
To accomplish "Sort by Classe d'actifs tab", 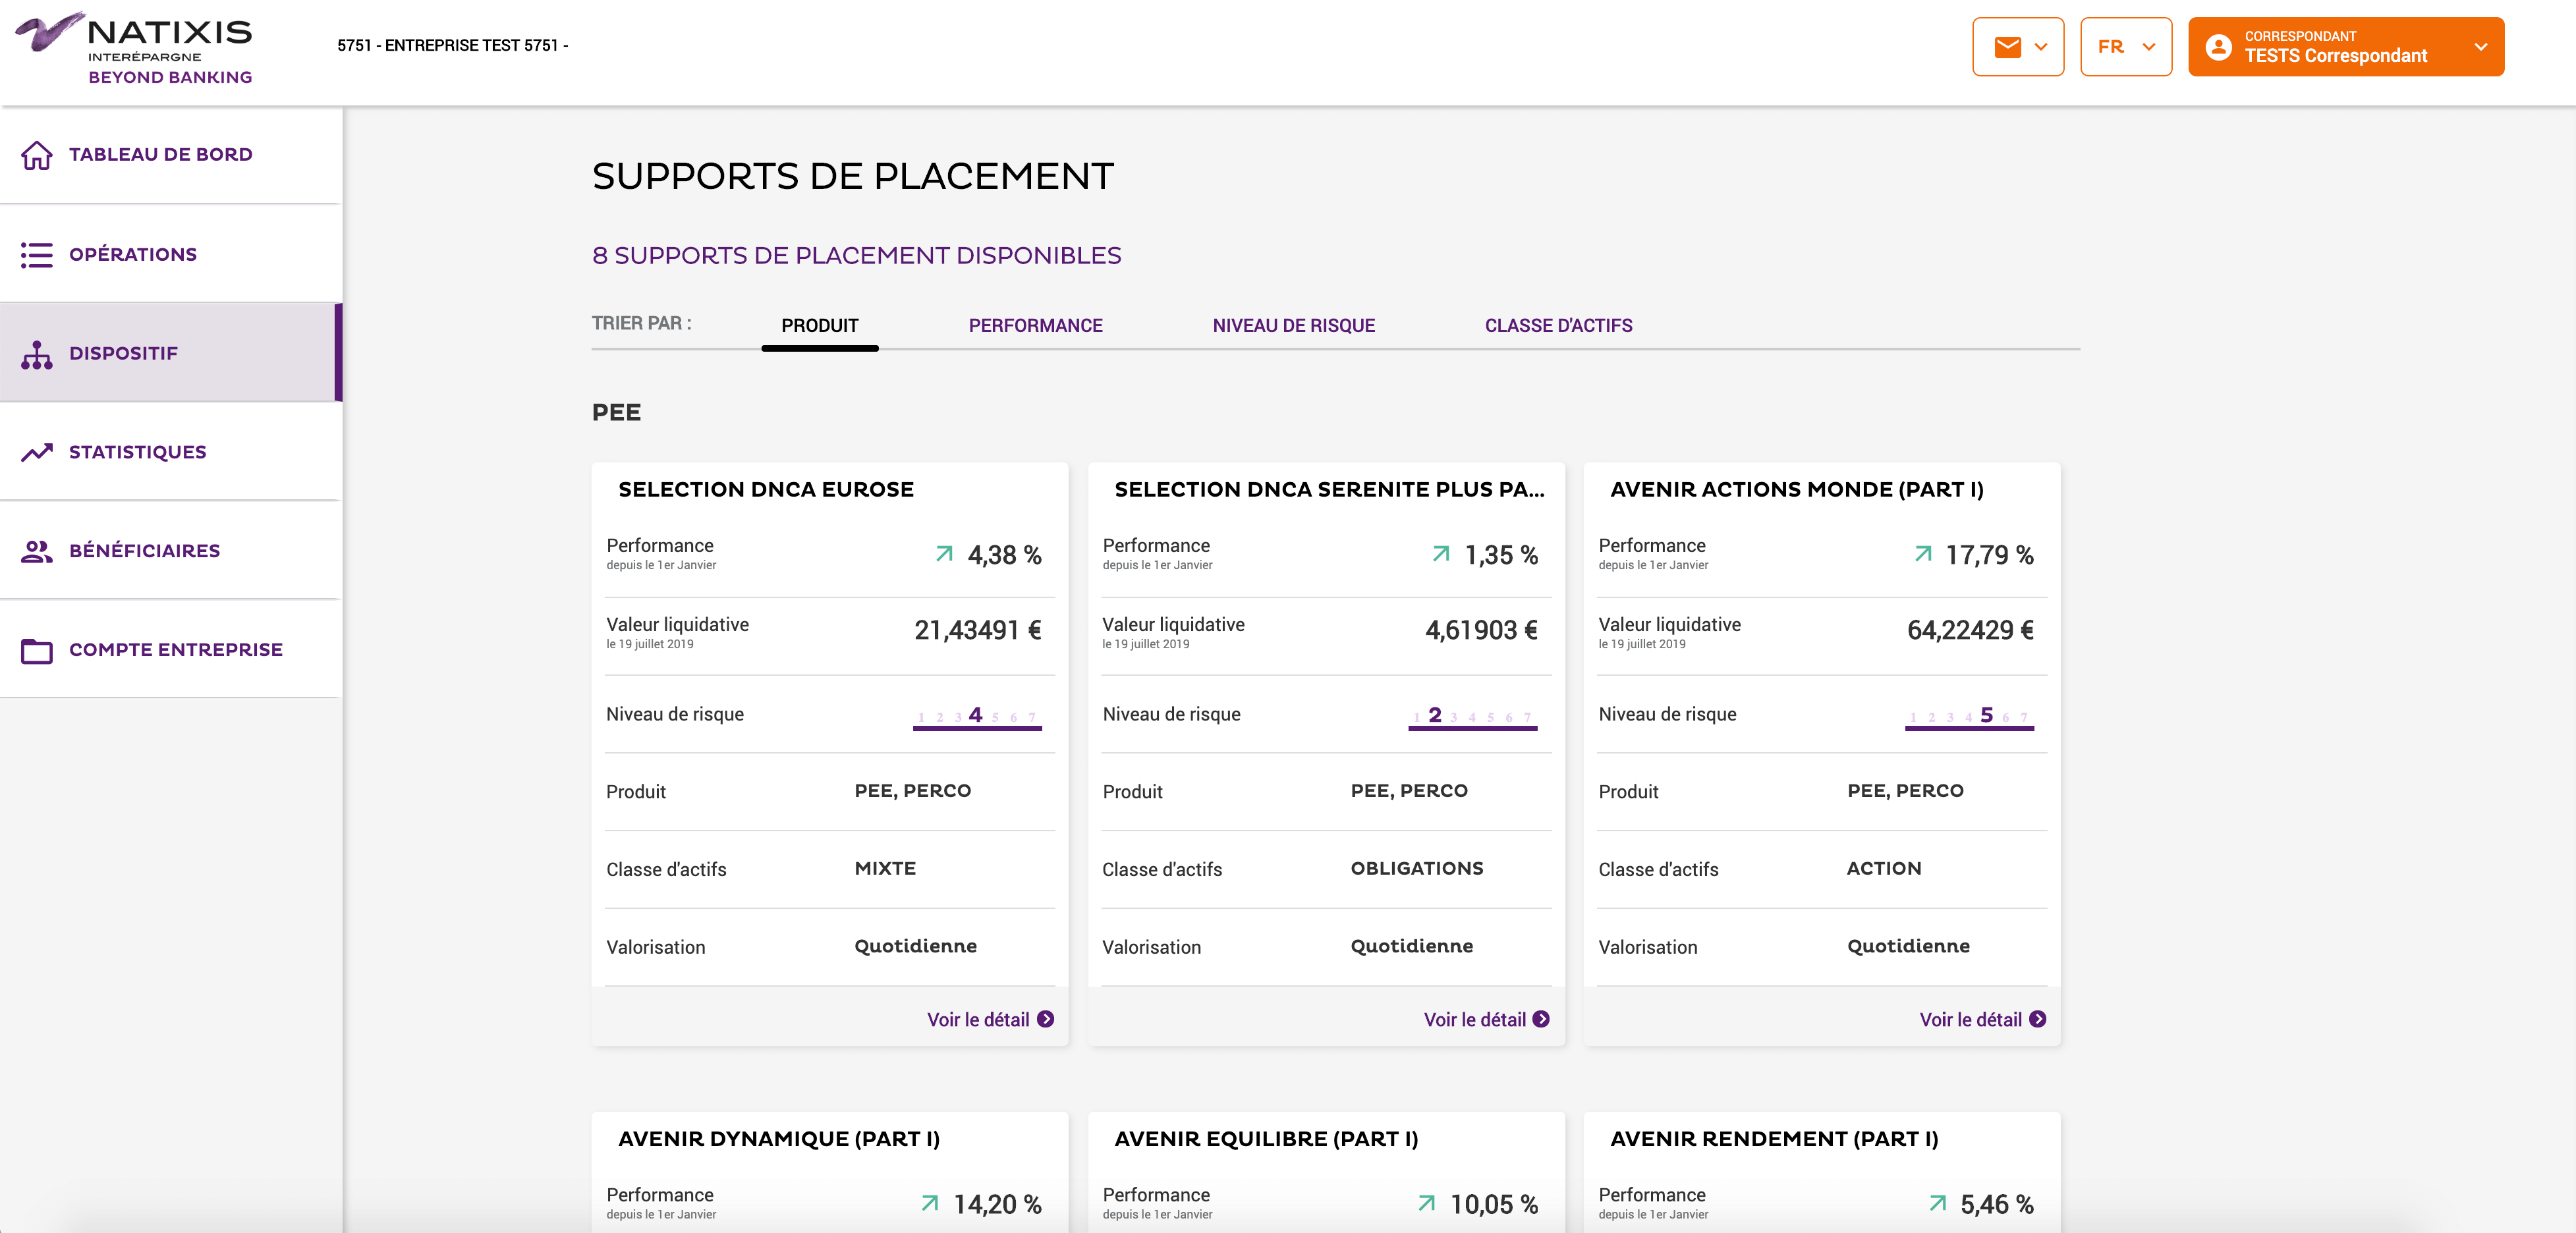I will [1558, 326].
